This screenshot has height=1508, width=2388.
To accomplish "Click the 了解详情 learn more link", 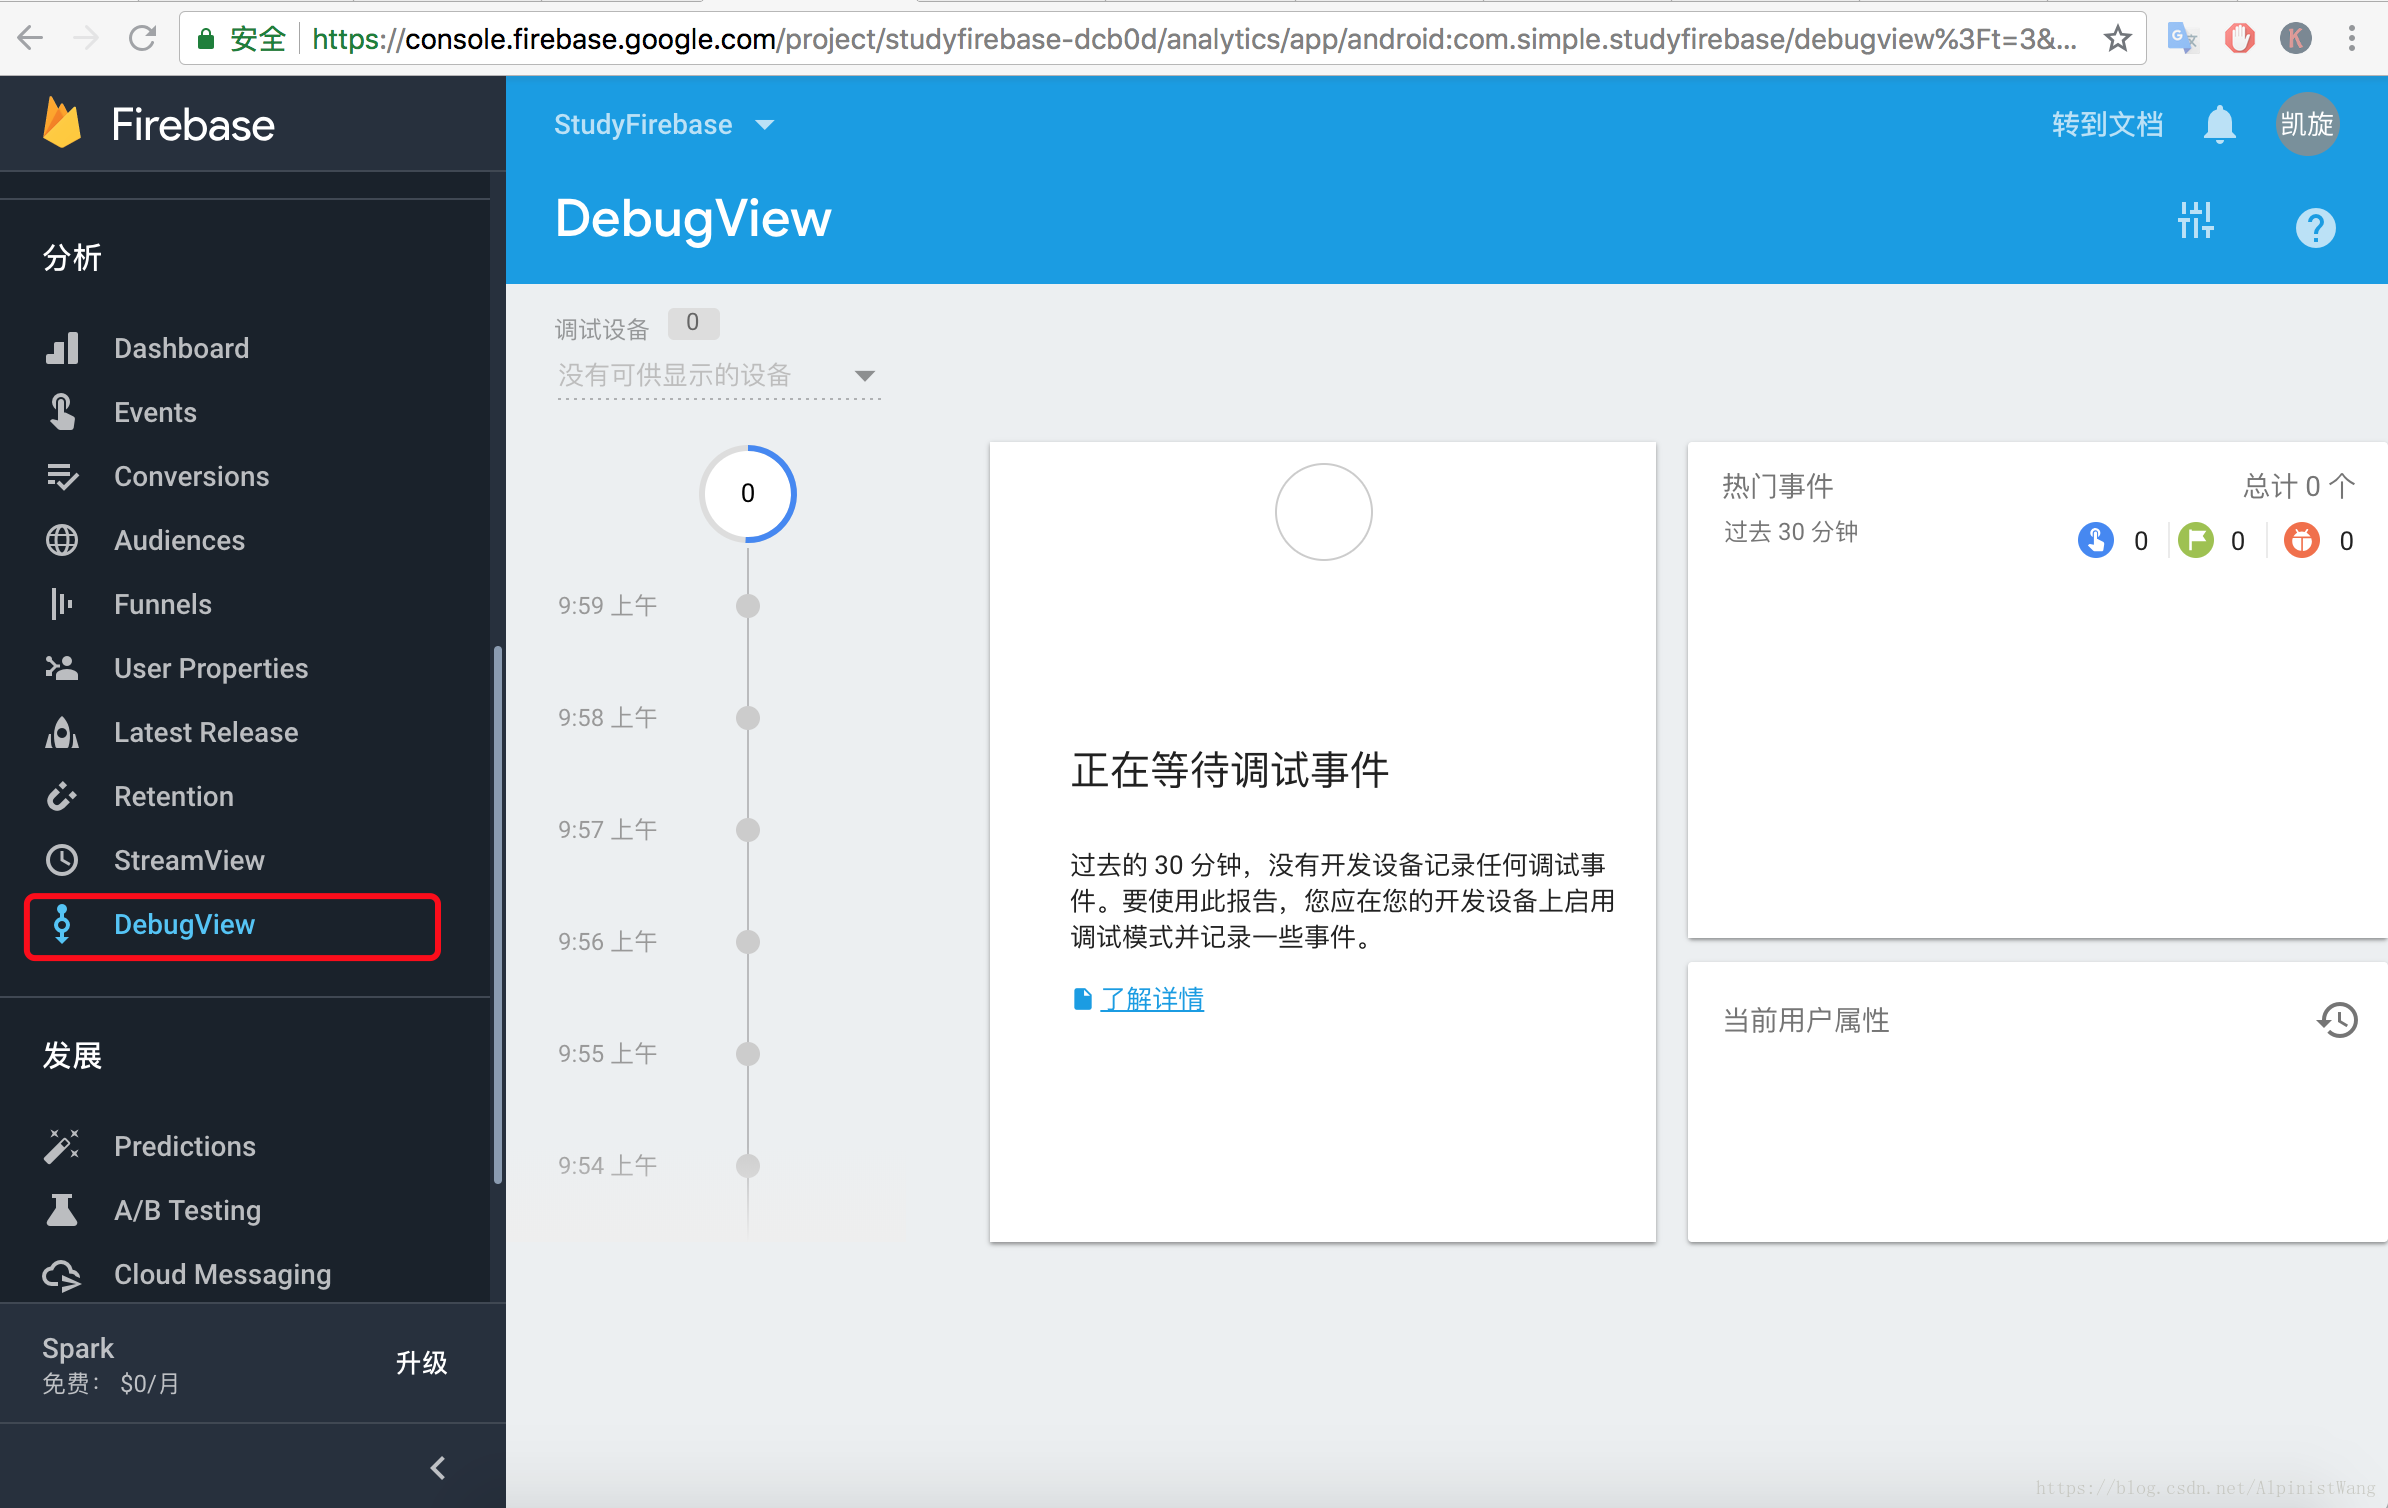I will [1151, 999].
